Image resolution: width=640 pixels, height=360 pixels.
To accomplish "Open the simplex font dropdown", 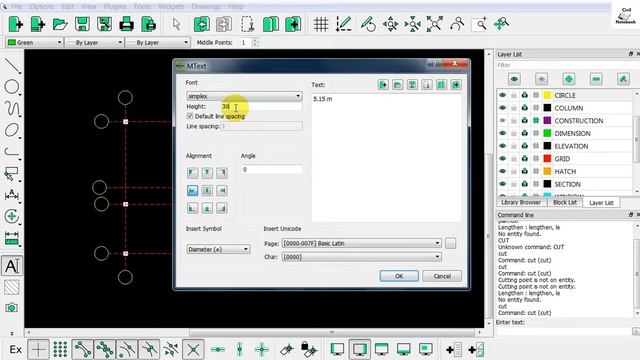I will pos(244,96).
